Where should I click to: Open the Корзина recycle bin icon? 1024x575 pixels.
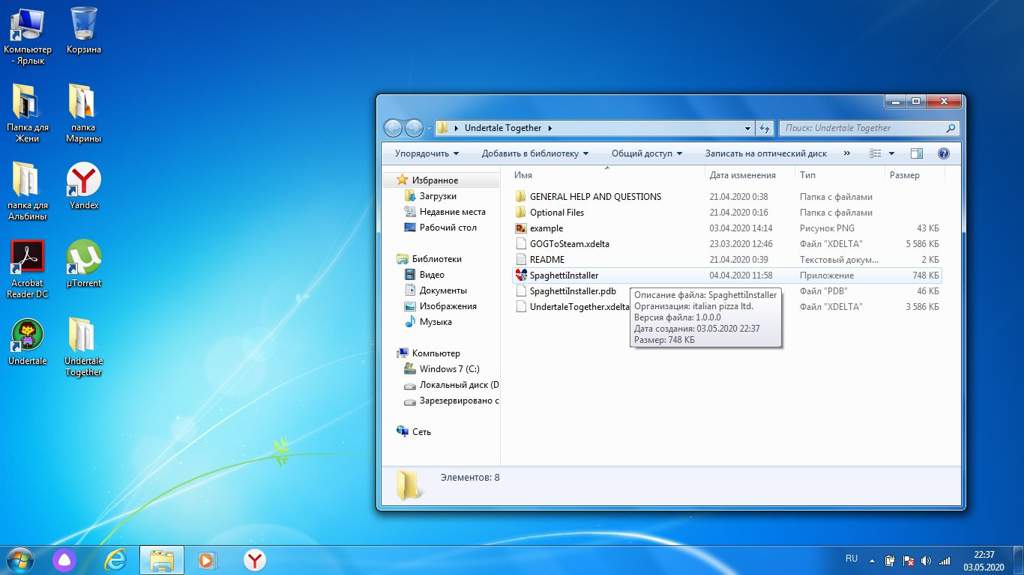(x=84, y=31)
